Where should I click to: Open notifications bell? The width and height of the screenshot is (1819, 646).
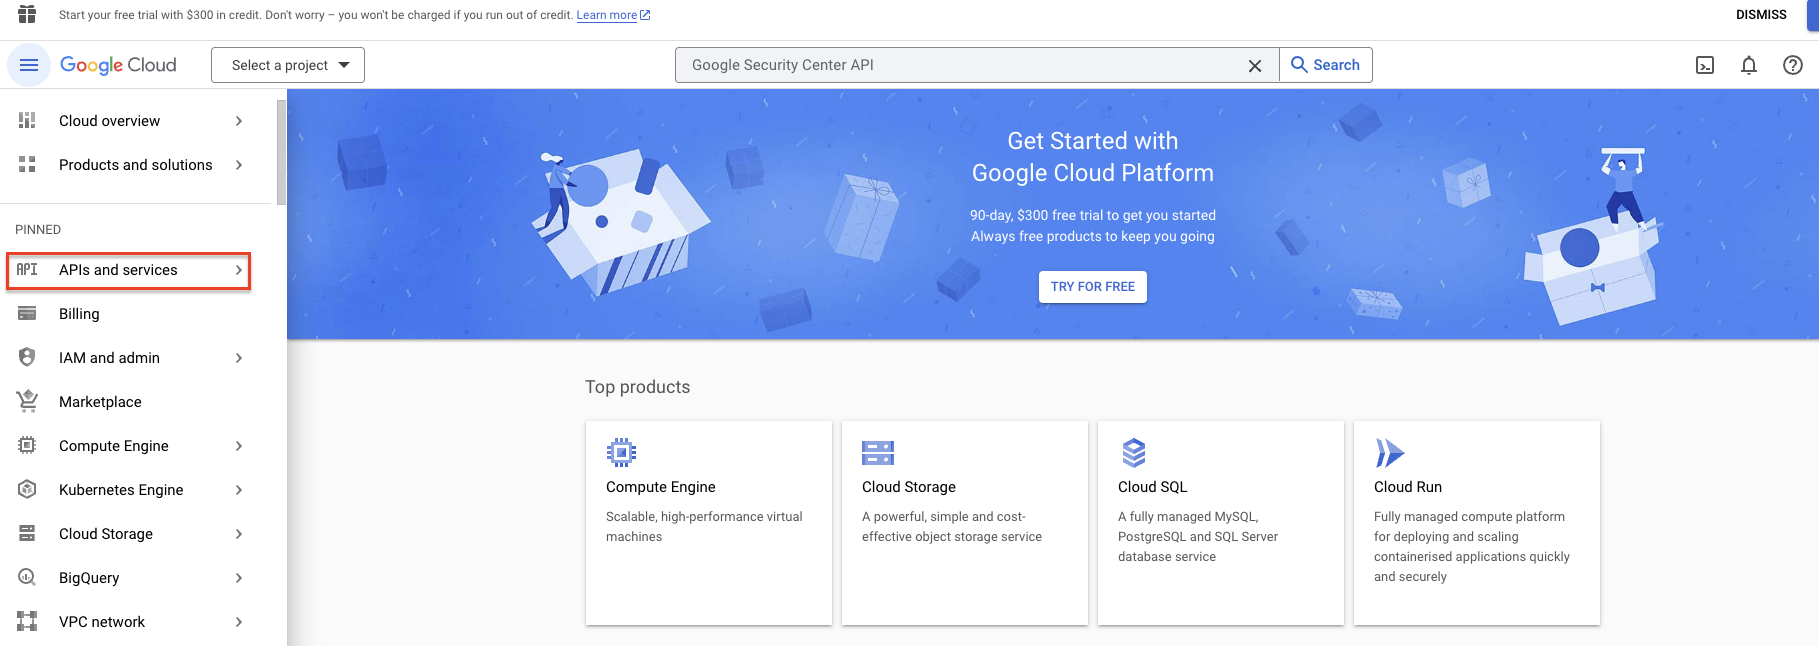[x=1749, y=65]
